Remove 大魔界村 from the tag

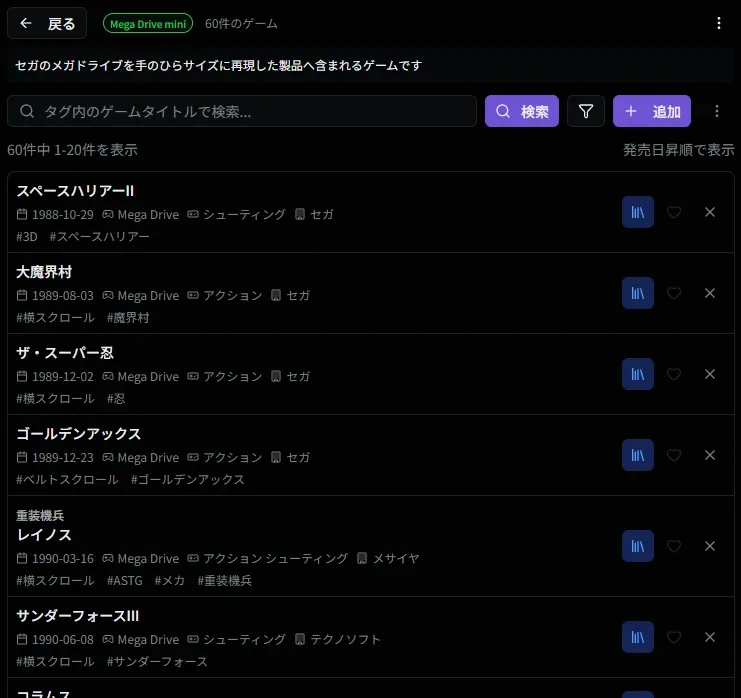tap(710, 293)
